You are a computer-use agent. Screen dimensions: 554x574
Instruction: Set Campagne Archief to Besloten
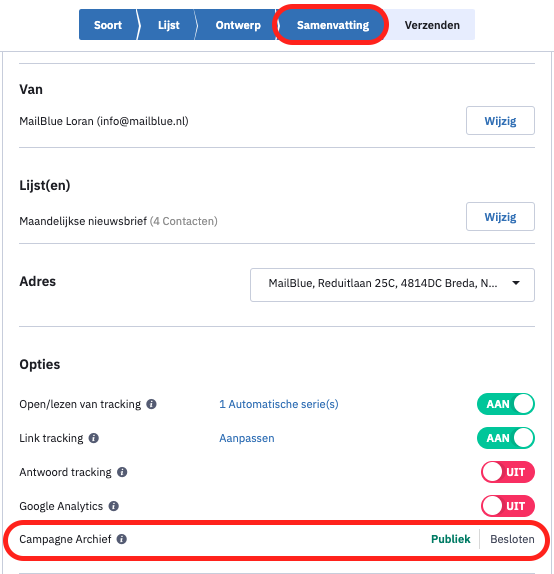tap(512, 539)
